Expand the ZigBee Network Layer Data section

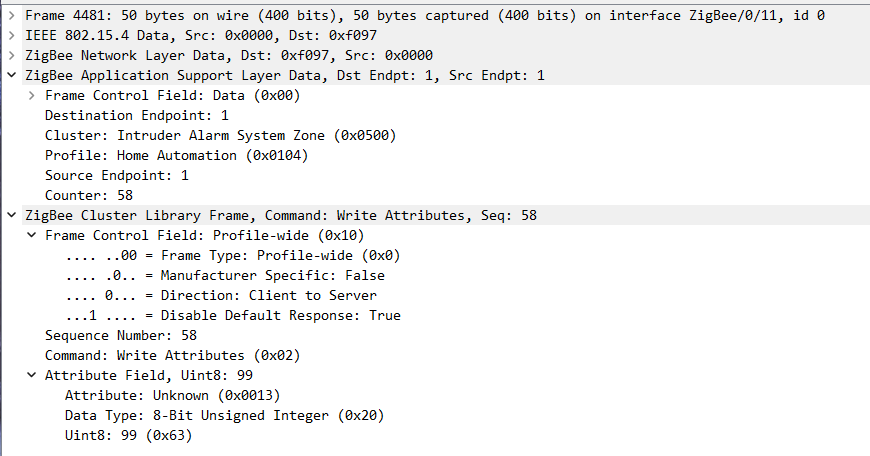[11, 56]
